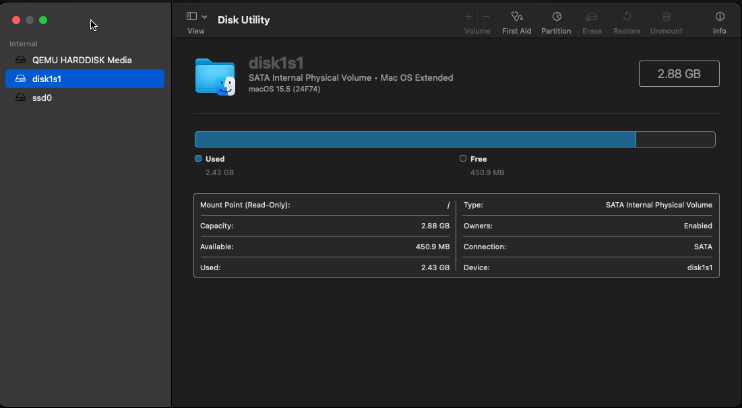Click the Partition toolbar label
Viewport: 742px width, 408px height.
coord(556,31)
